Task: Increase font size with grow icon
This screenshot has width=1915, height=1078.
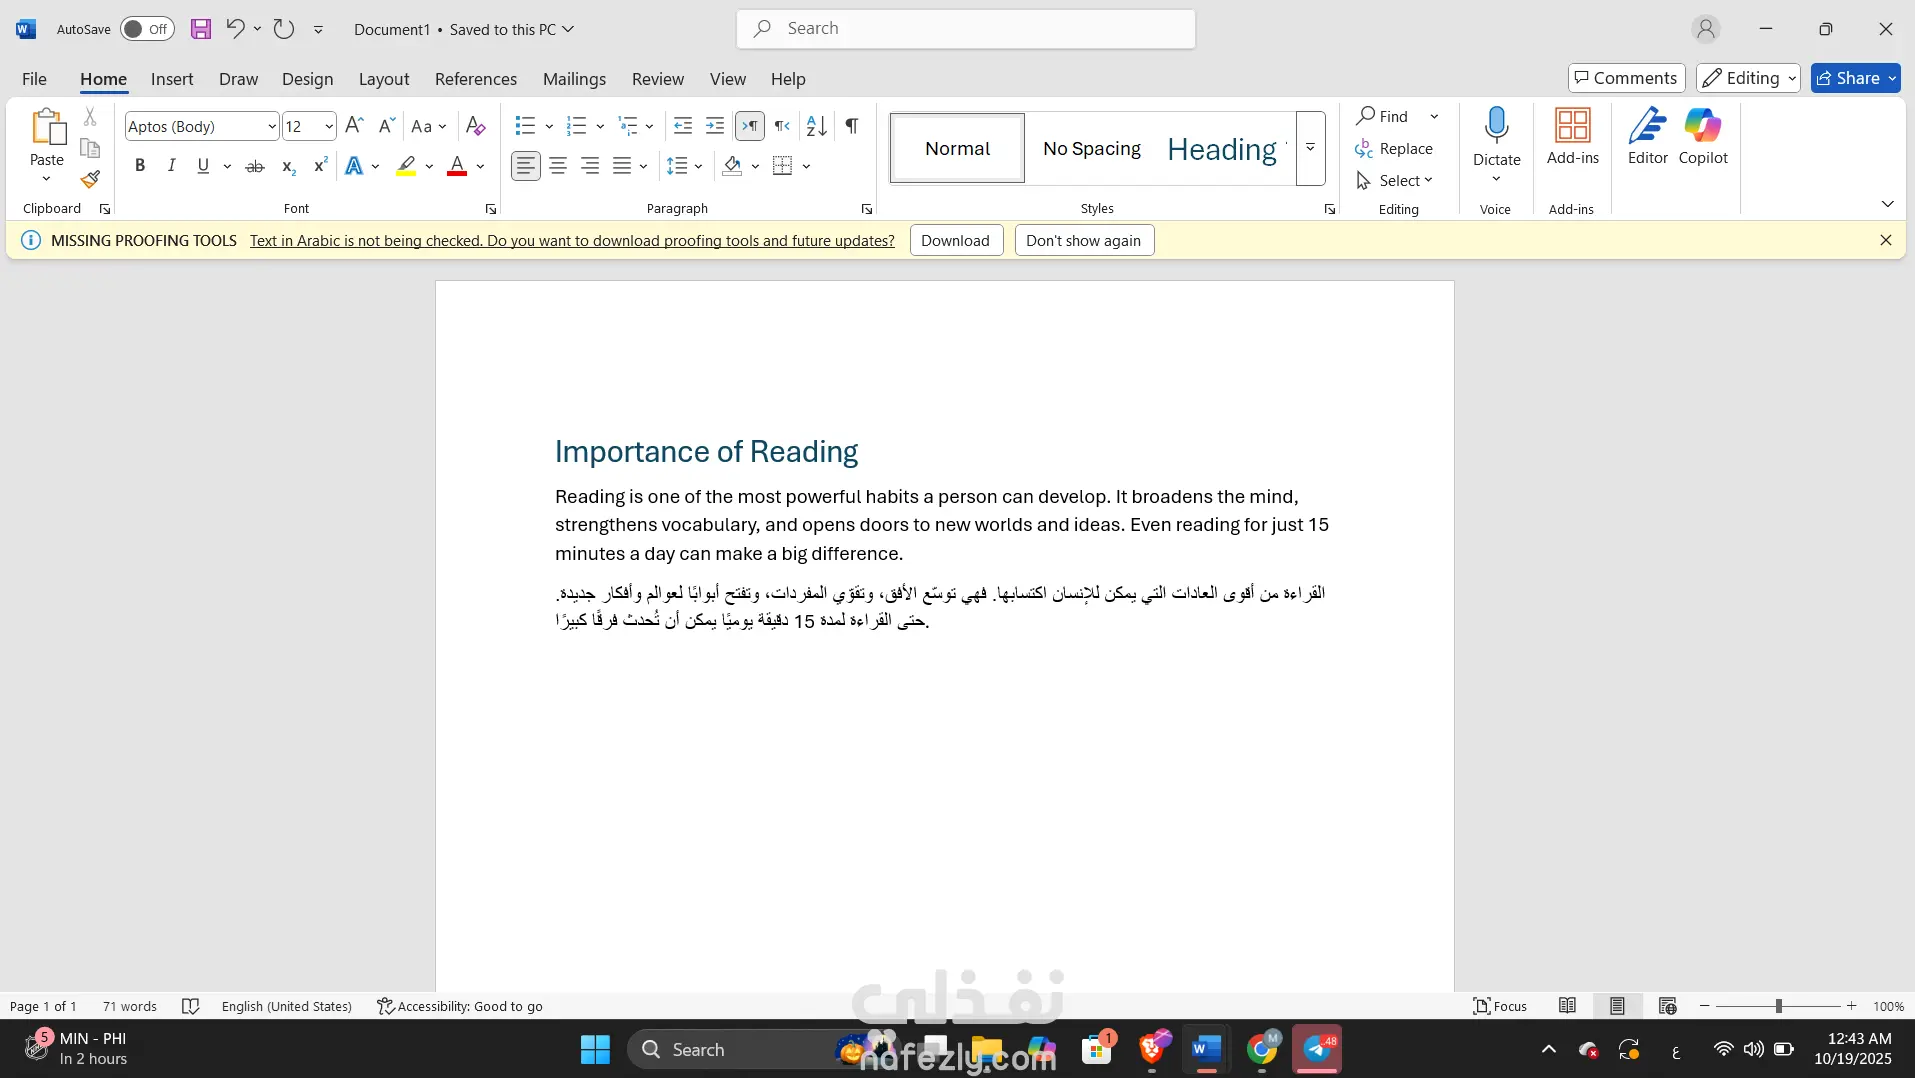Action: click(x=354, y=125)
